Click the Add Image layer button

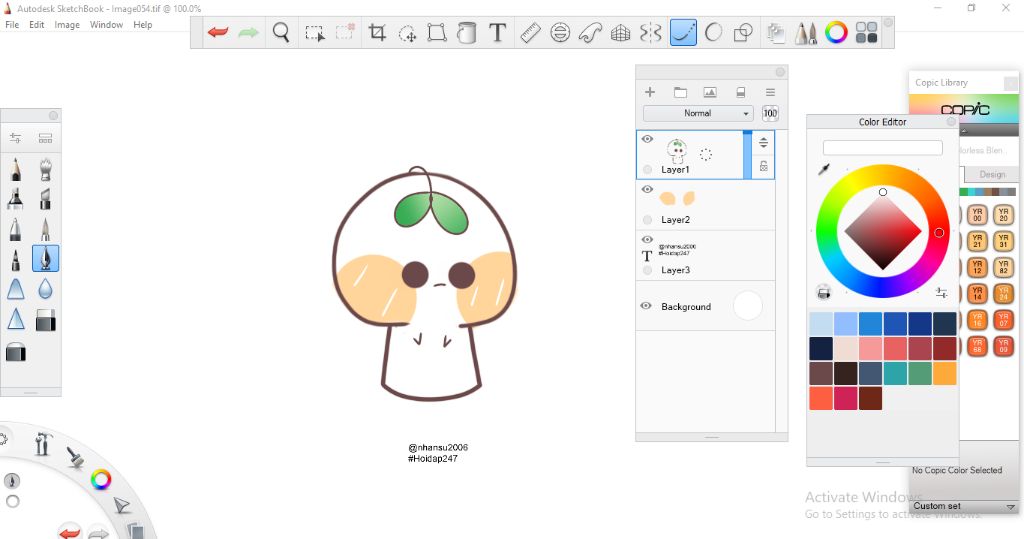tap(710, 92)
